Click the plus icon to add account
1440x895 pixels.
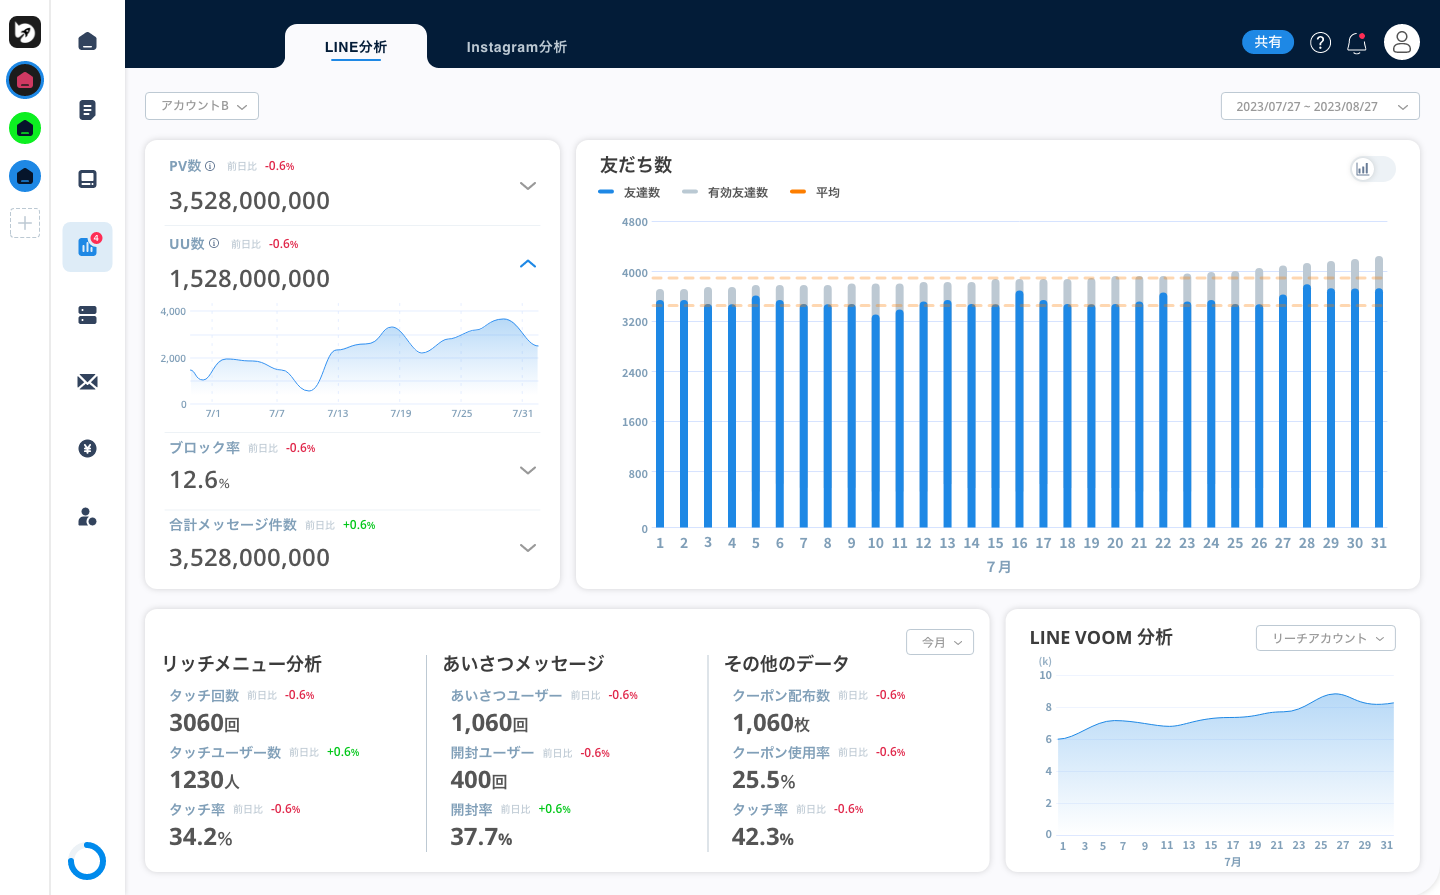tap(25, 223)
